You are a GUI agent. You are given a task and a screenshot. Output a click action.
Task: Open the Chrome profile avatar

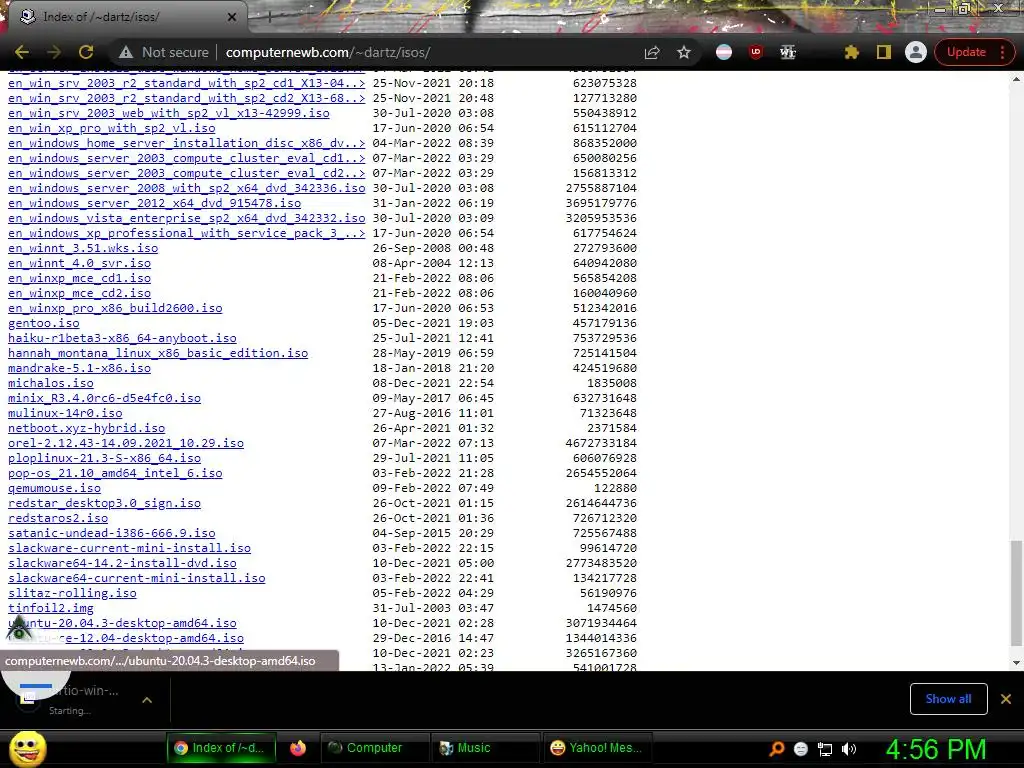(x=916, y=52)
